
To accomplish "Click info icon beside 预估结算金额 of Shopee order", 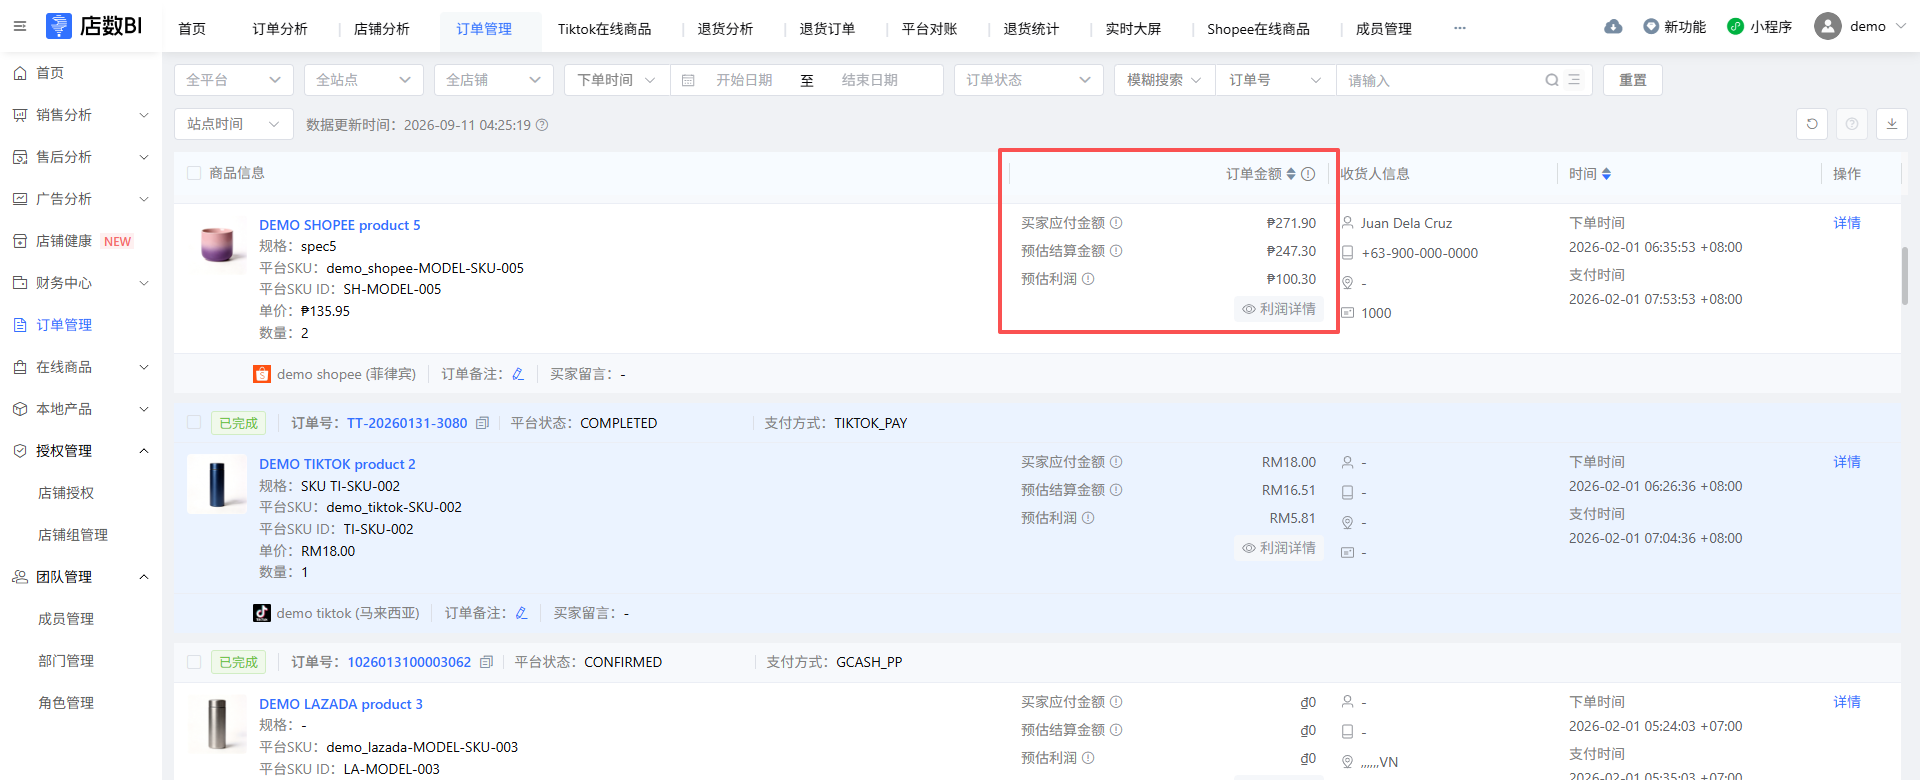I will click(x=1116, y=251).
